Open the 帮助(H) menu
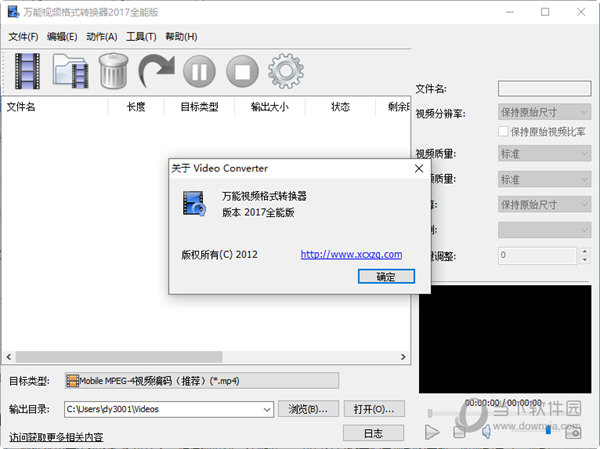This screenshot has height=449, width=600. 181,37
